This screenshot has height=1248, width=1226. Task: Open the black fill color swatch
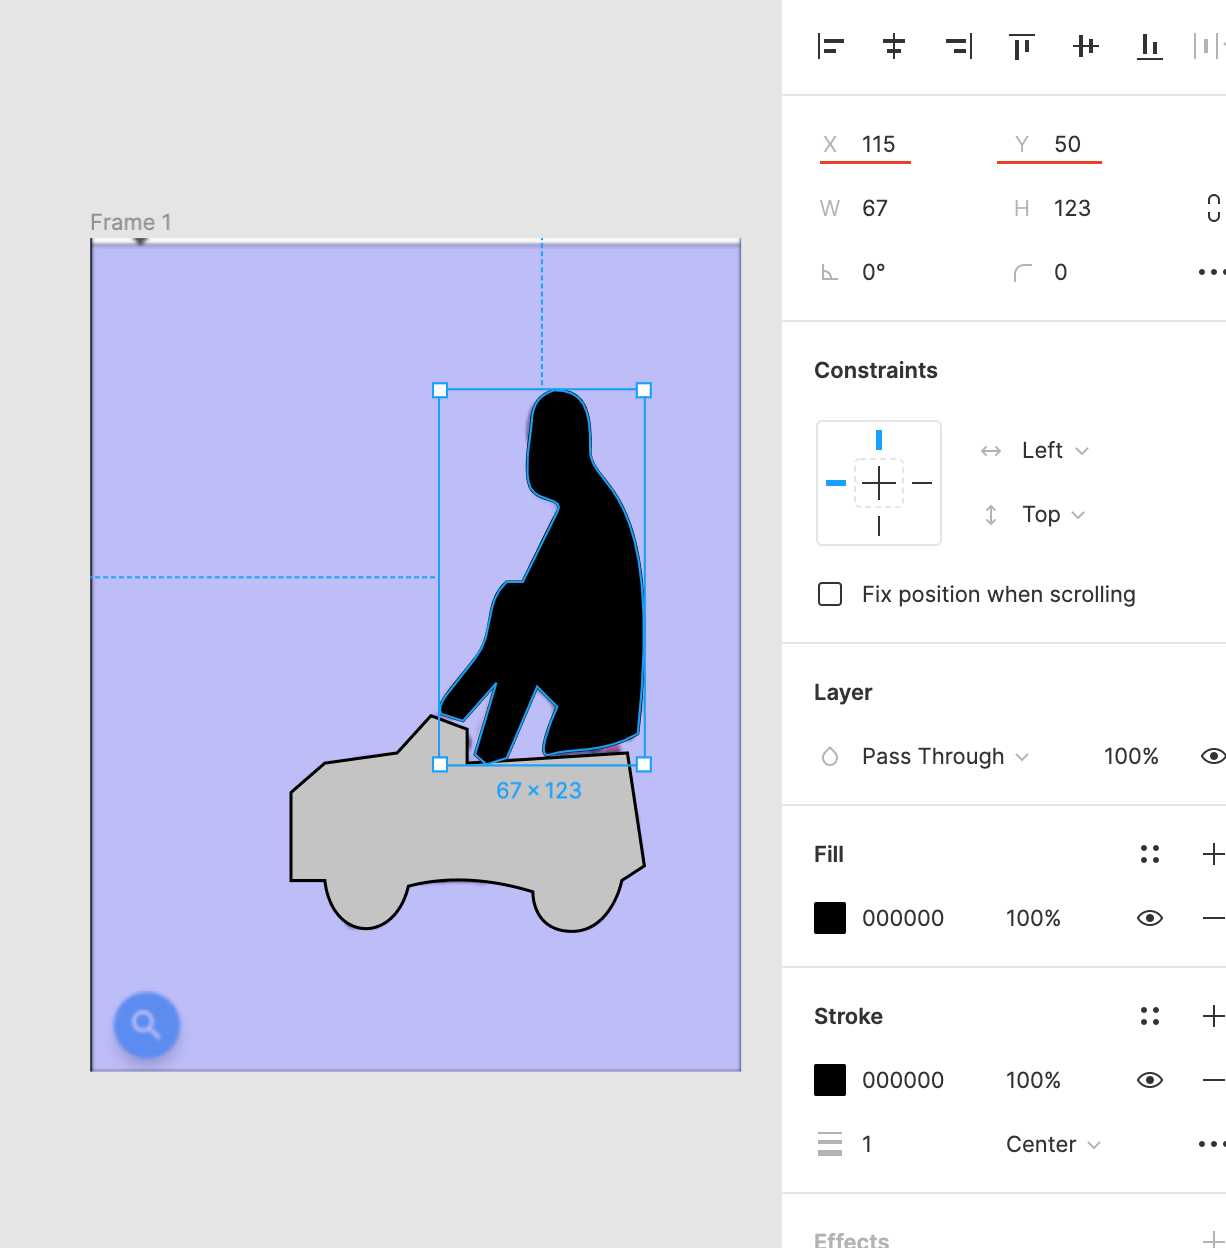tap(830, 918)
